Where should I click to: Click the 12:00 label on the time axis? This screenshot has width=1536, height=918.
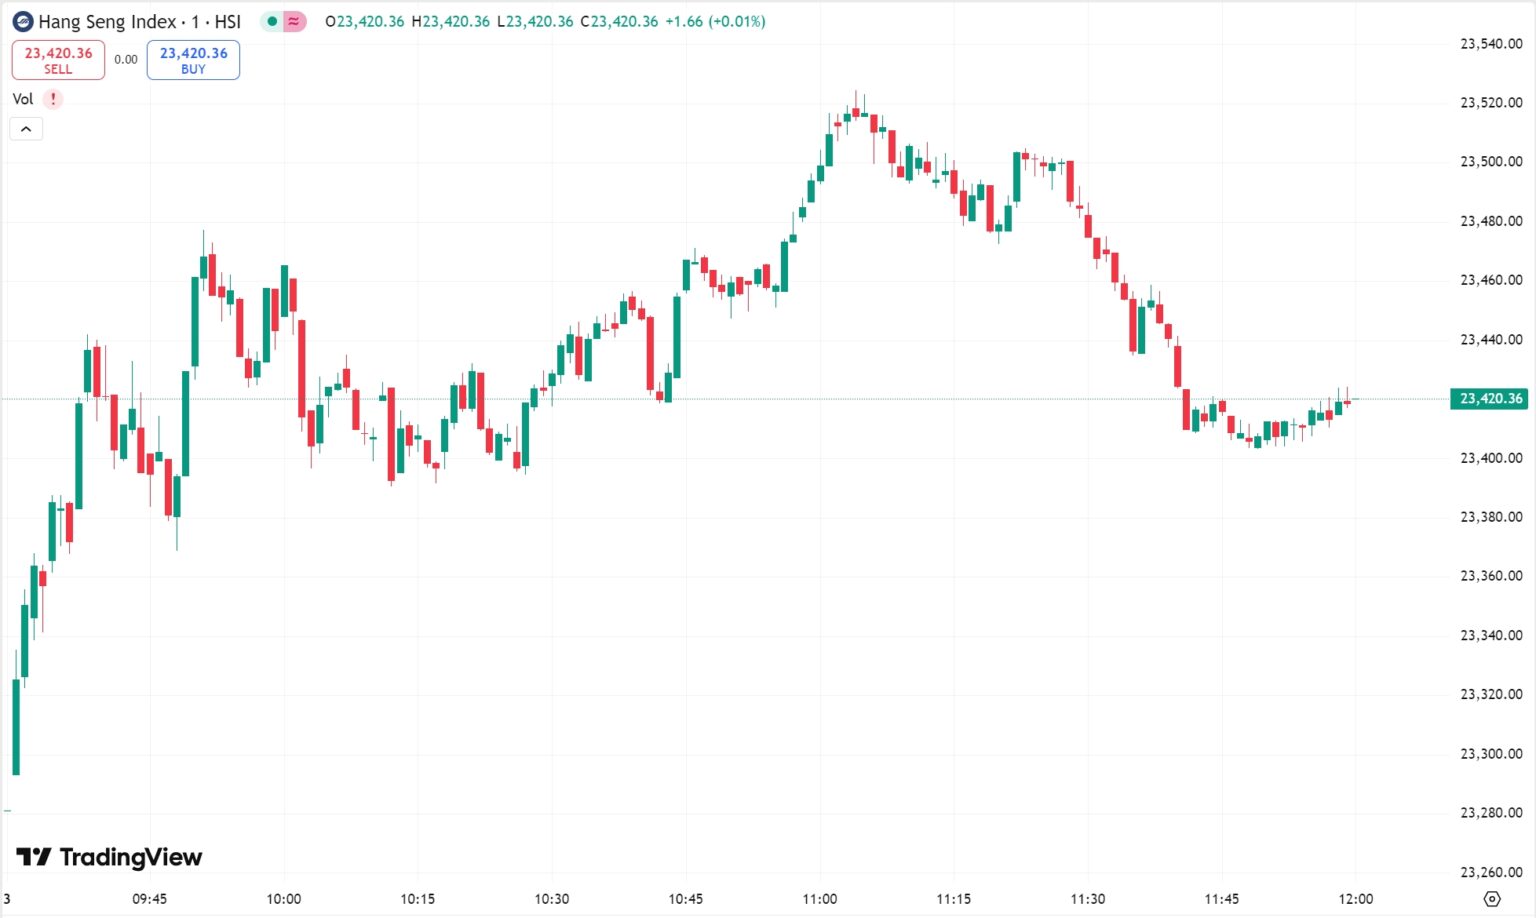[x=1355, y=899]
